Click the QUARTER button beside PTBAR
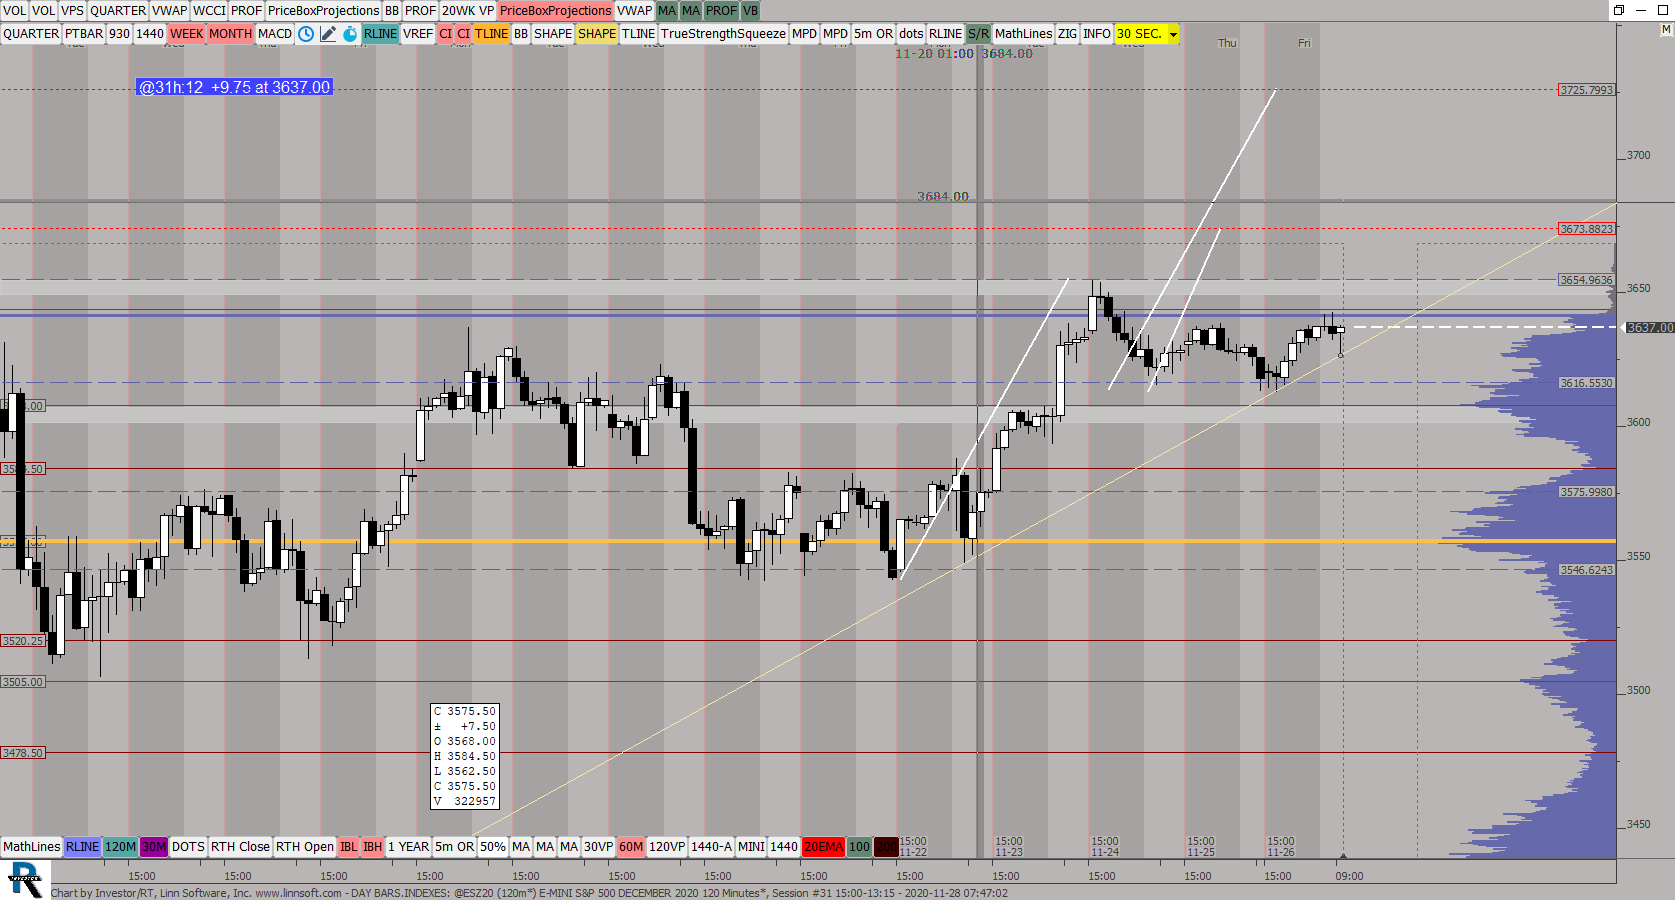 pos(31,33)
